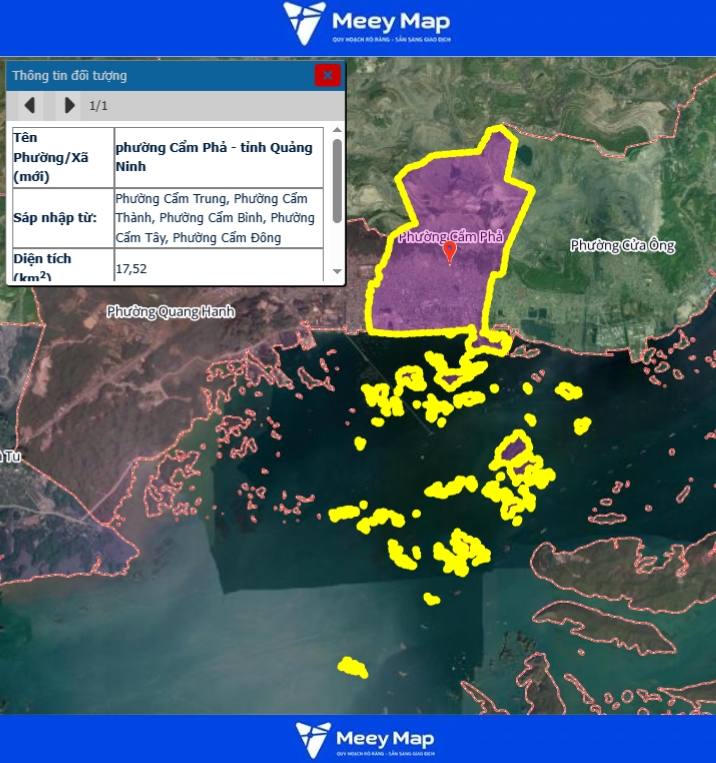Click the Meey Map logo in footer
The height and width of the screenshot is (763, 716).
point(367,739)
